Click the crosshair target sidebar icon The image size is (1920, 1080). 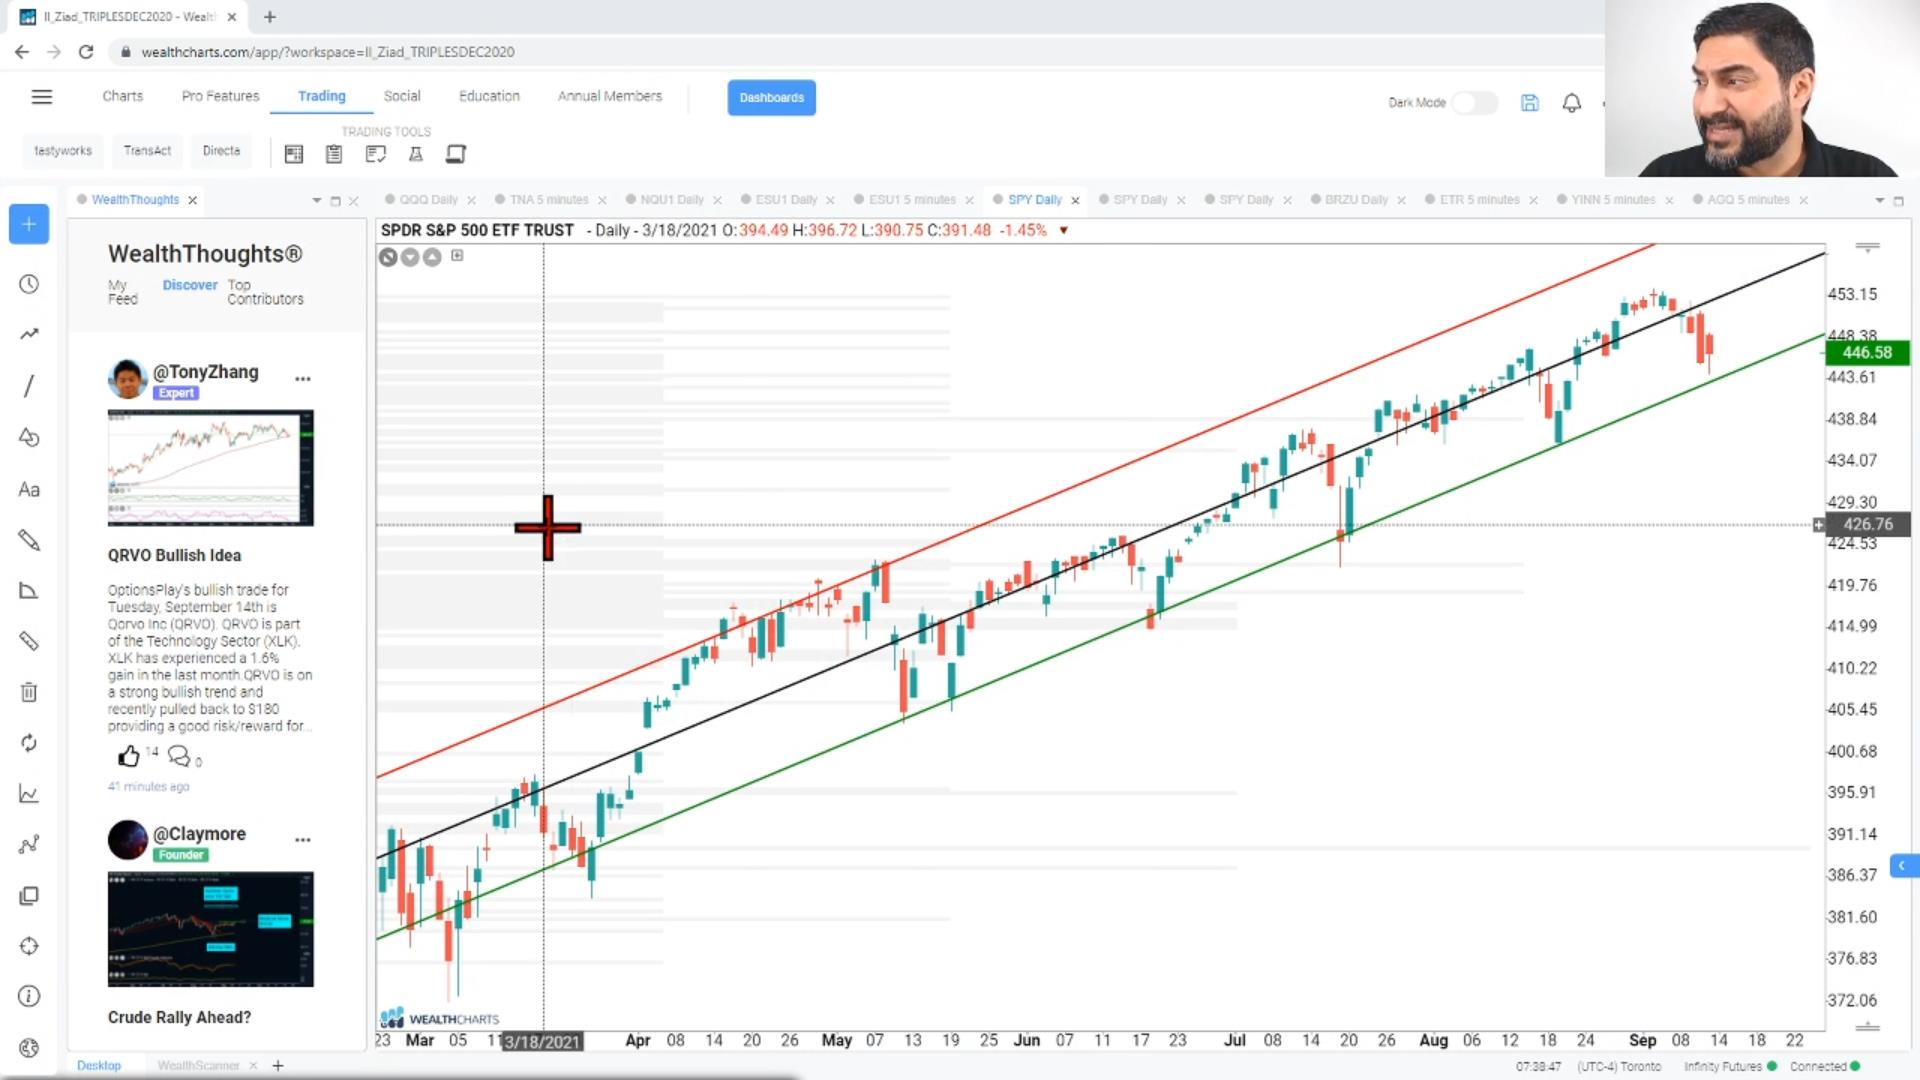point(29,946)
